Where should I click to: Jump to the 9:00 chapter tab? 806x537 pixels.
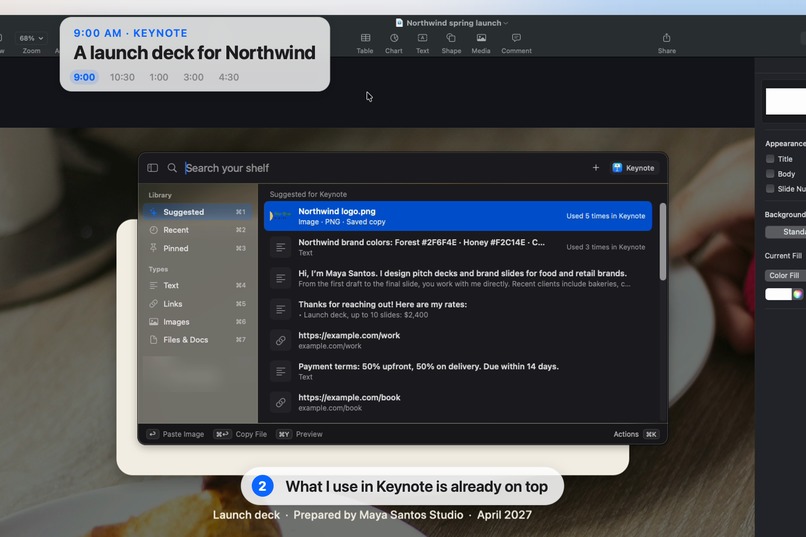[x=84, y=77]
